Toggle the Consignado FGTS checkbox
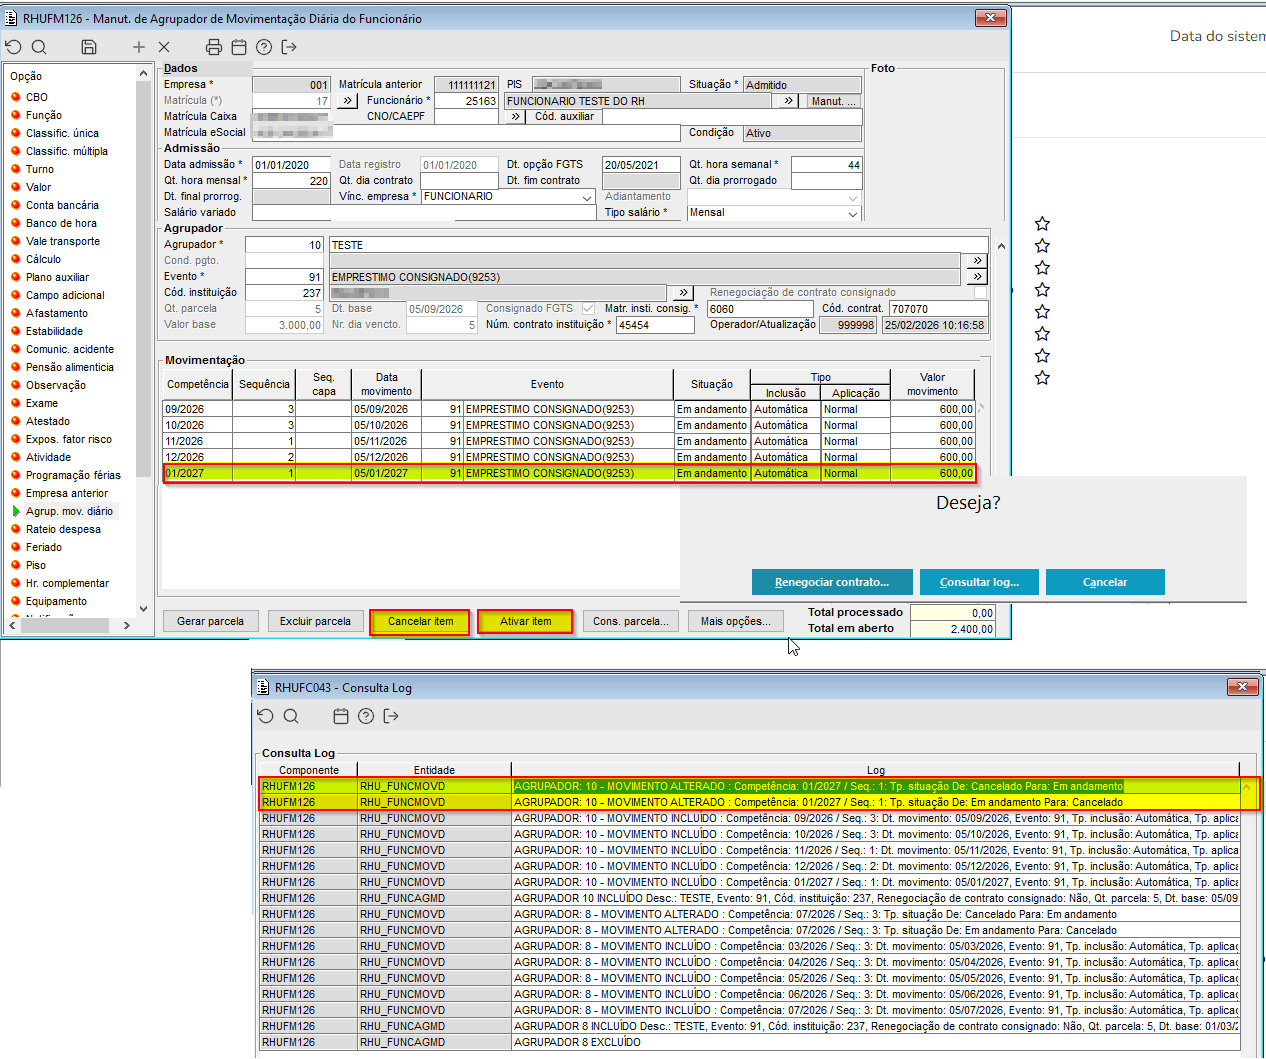 pos(588,309)
